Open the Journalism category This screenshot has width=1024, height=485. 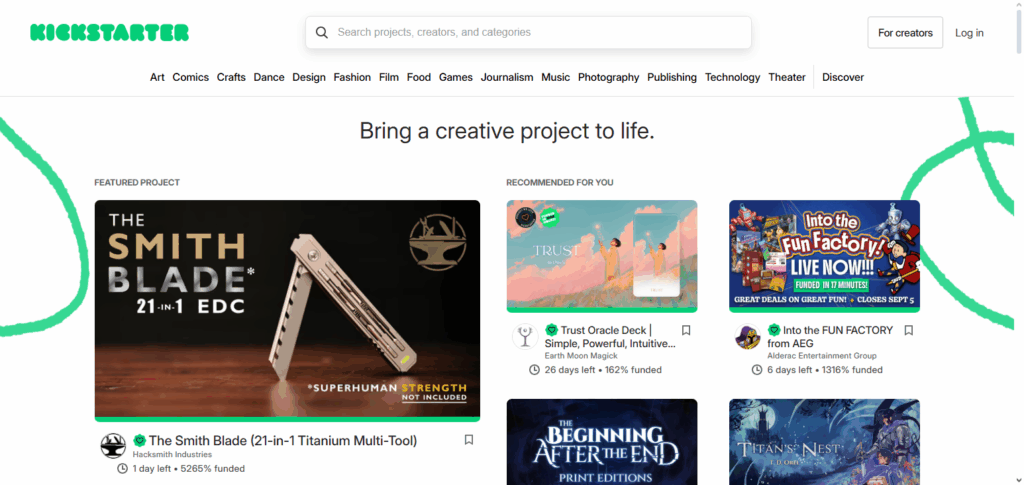[x=507, y=77]
